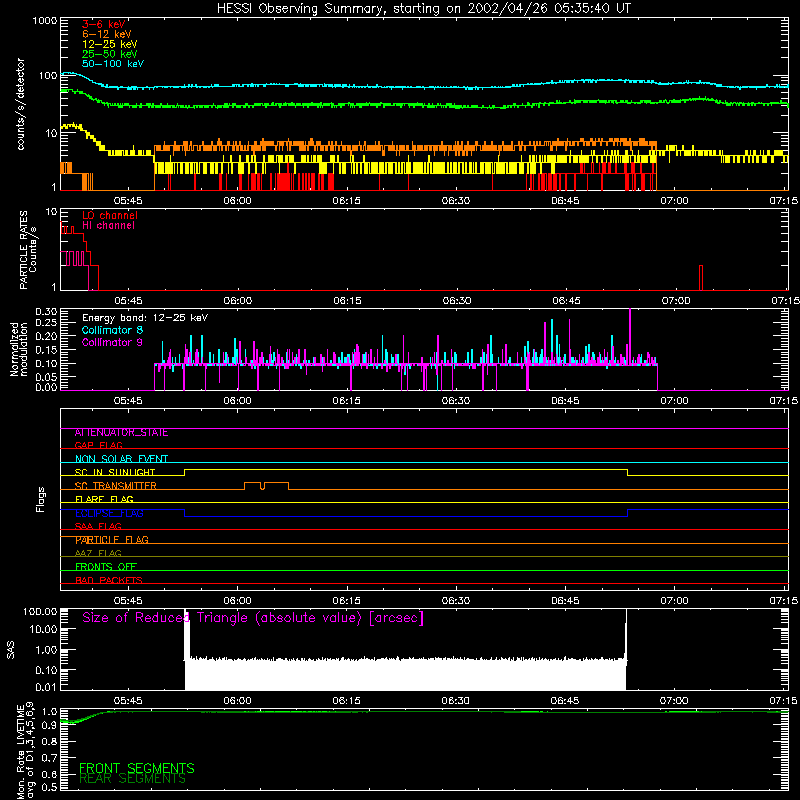Click the SAA_FLAG label

(x=98, y=526)
